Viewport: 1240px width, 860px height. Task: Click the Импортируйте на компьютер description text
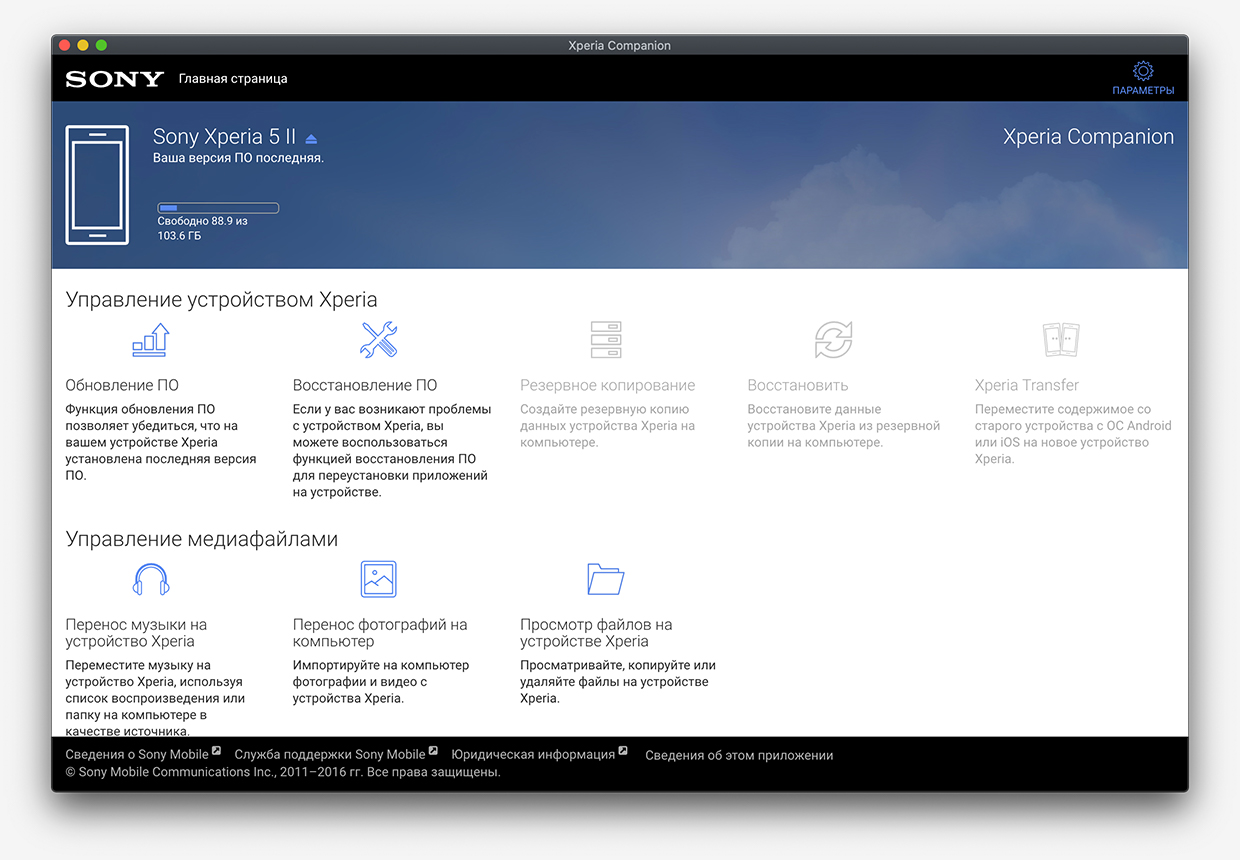(381, 681)
